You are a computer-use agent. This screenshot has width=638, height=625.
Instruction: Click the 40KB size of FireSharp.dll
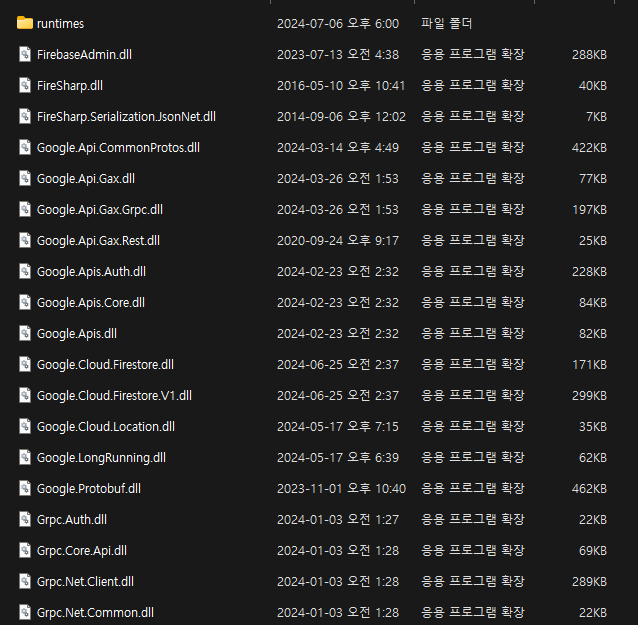coord(593,85)
